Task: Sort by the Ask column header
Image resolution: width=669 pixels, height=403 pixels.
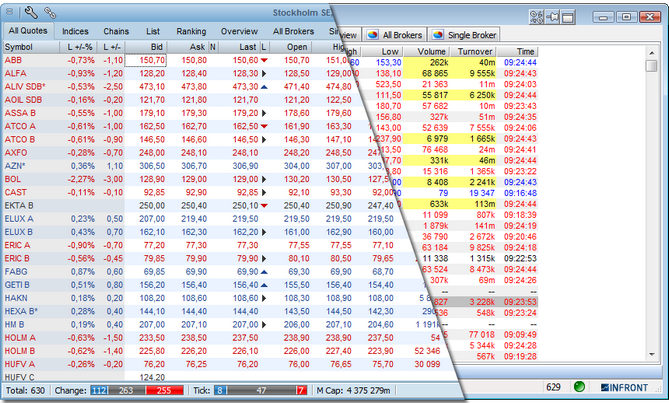Action: pos(188,47)
